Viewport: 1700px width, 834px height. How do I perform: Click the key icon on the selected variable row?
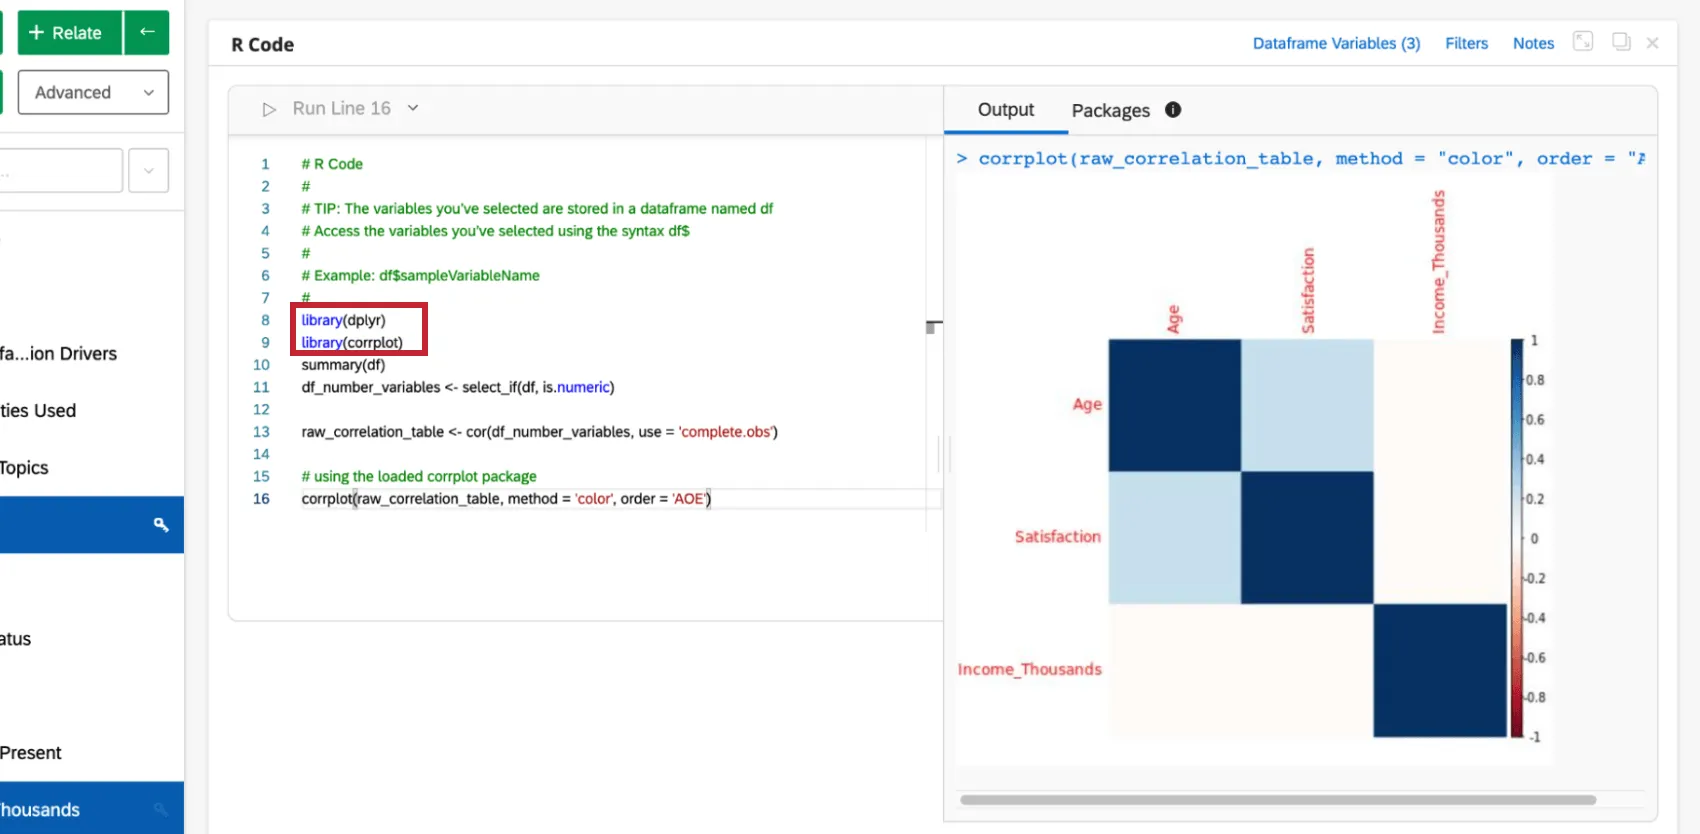(161, 525)
